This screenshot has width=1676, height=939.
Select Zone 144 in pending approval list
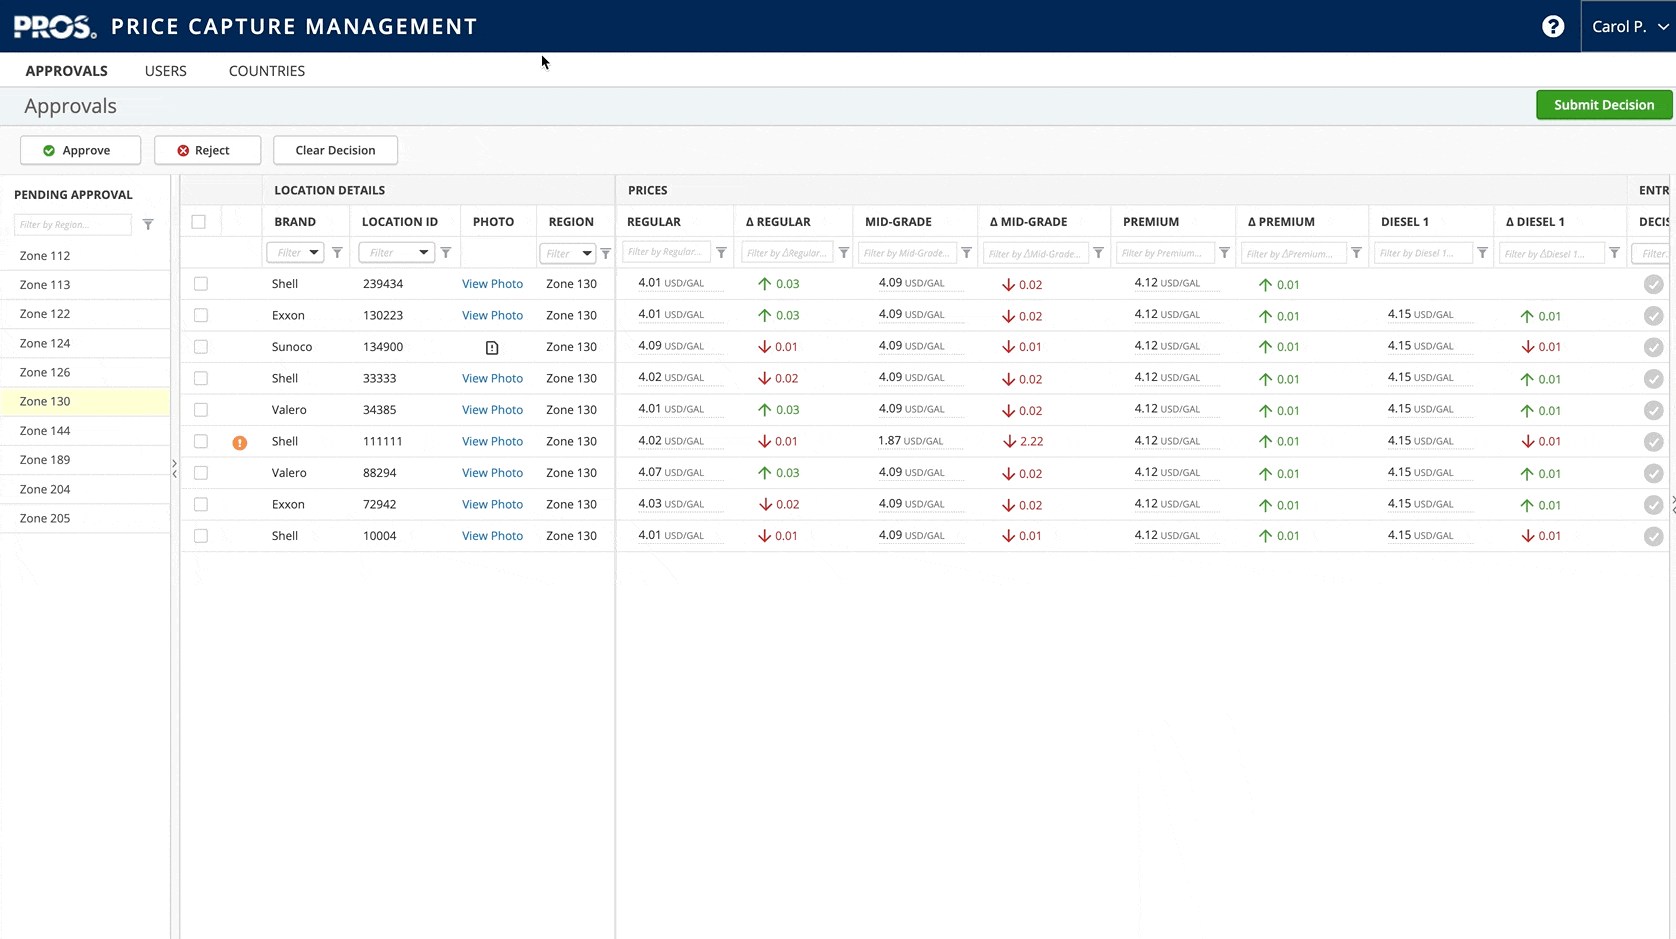tap(45, 431)
